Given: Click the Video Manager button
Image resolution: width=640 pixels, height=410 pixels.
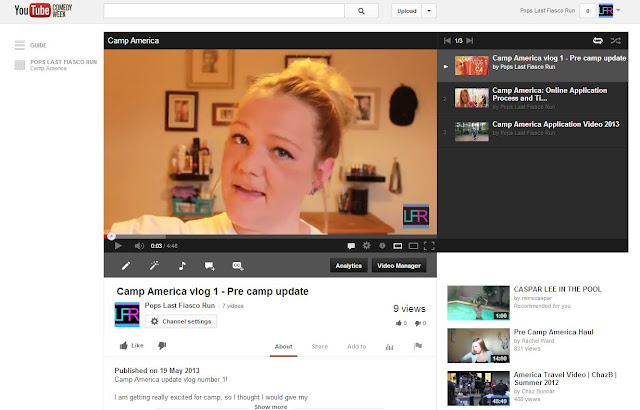Looking at the screenshot, I should click(x=399, y=266).
